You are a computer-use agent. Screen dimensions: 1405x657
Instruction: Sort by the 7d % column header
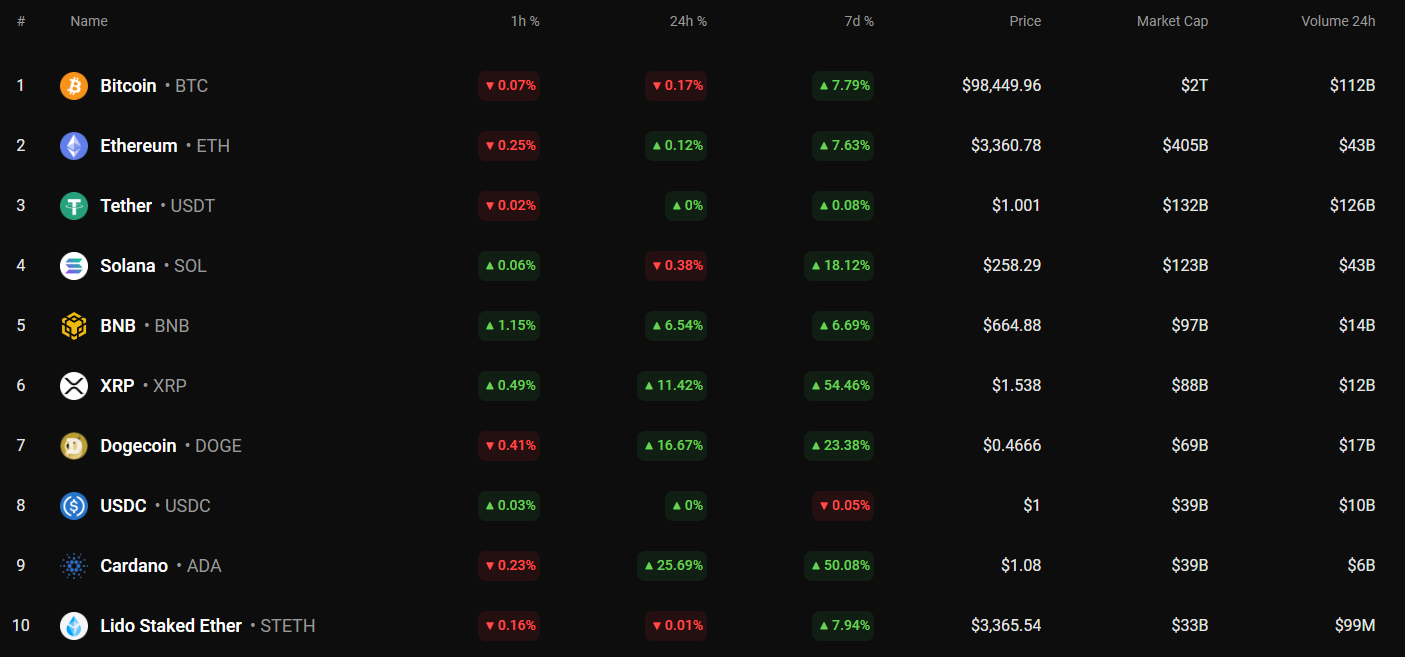pyautogui.click(x=859, y=21)
